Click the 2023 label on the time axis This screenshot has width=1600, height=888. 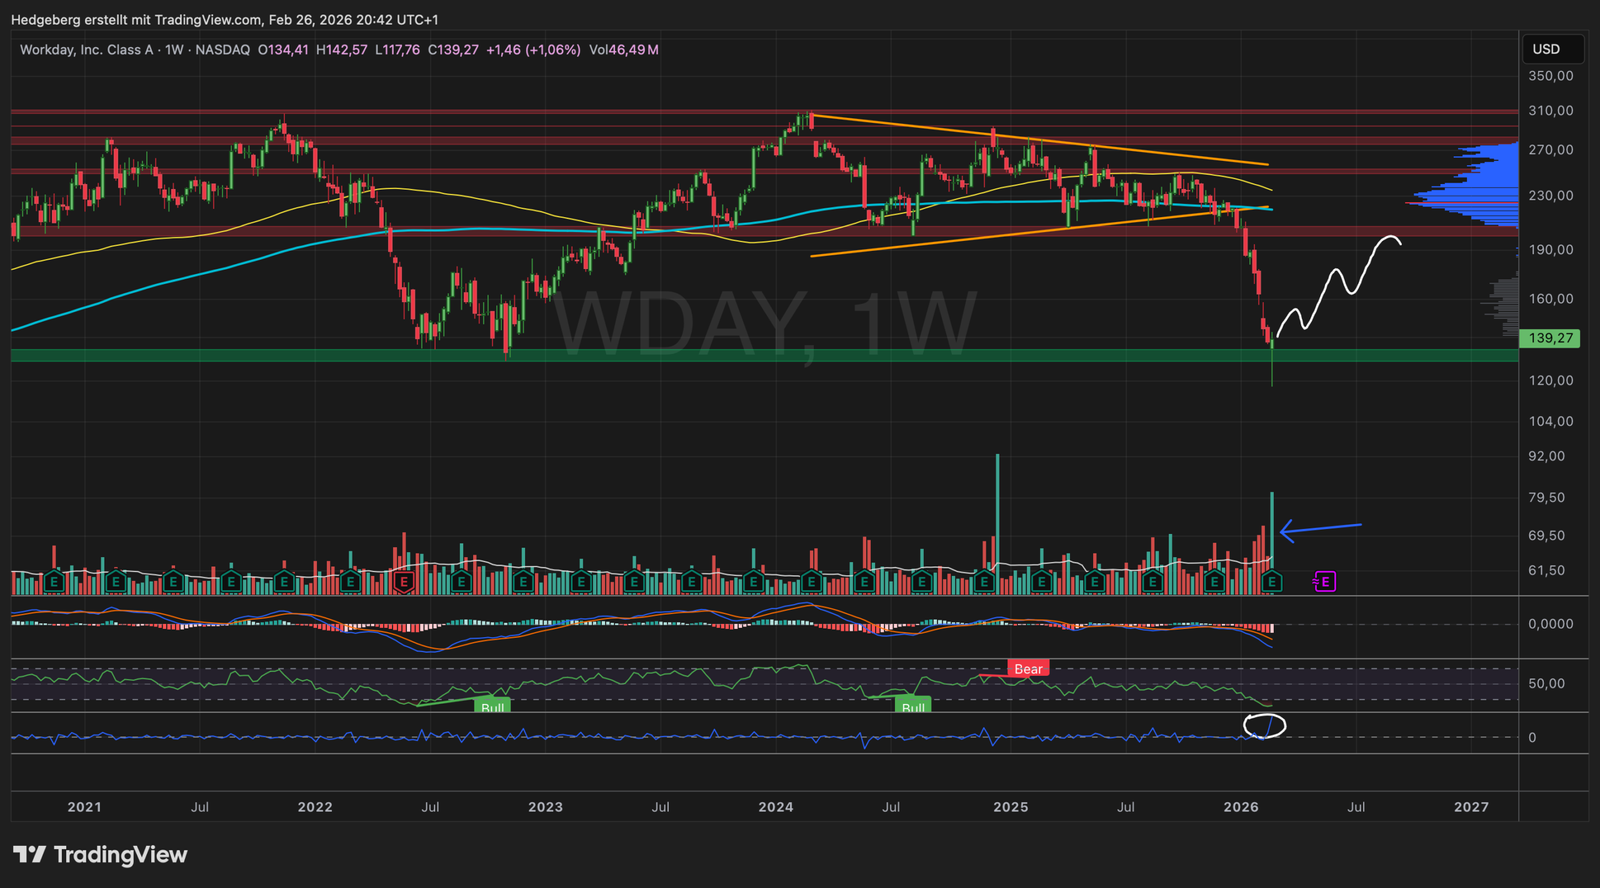click(545, 807)
